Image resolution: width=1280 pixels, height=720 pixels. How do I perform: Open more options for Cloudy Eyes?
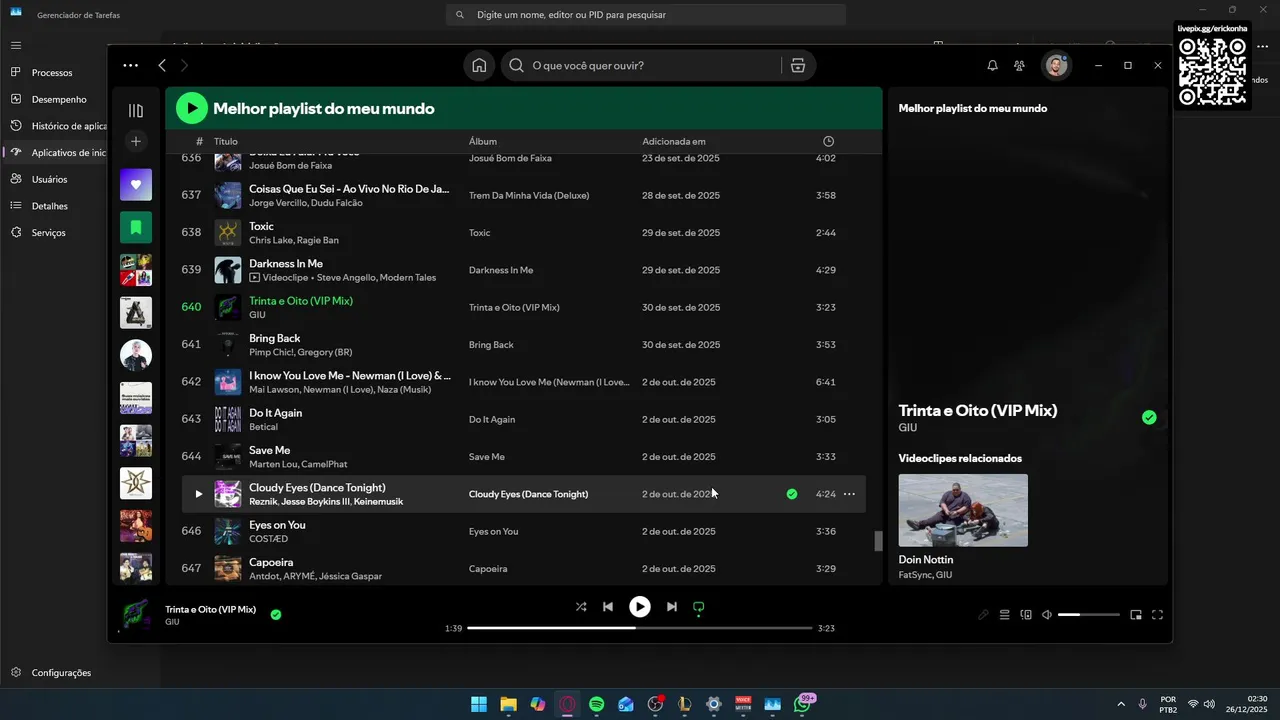(x=849, y=494)
